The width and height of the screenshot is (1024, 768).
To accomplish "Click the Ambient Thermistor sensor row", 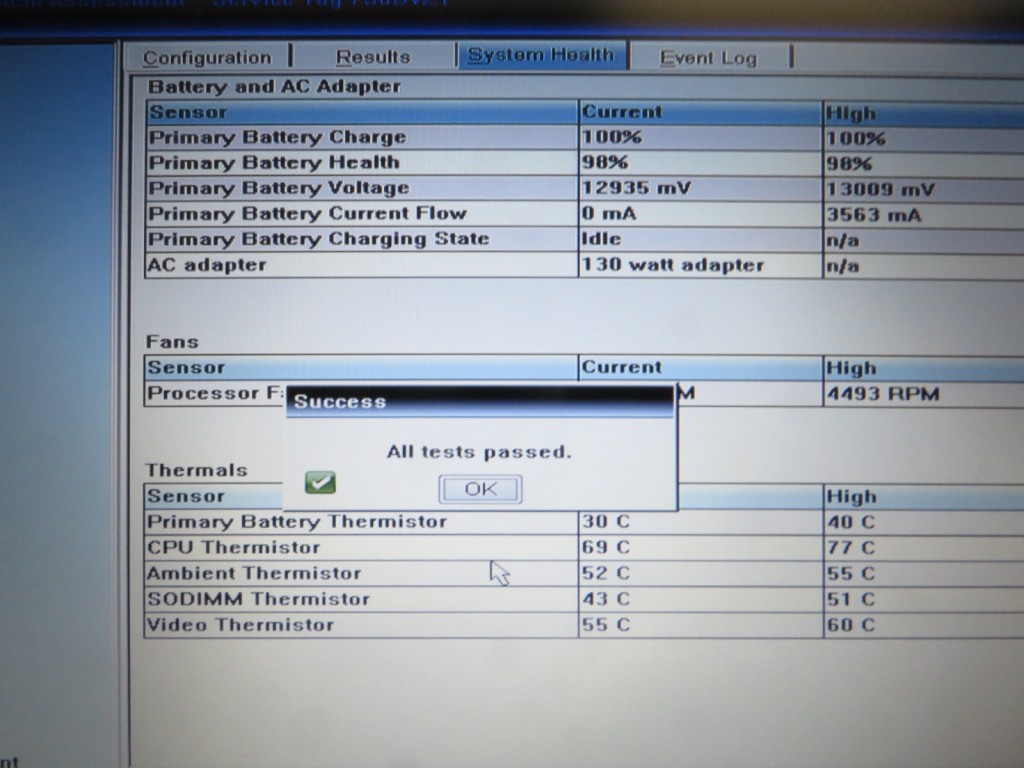I will (x=253, y=574).
